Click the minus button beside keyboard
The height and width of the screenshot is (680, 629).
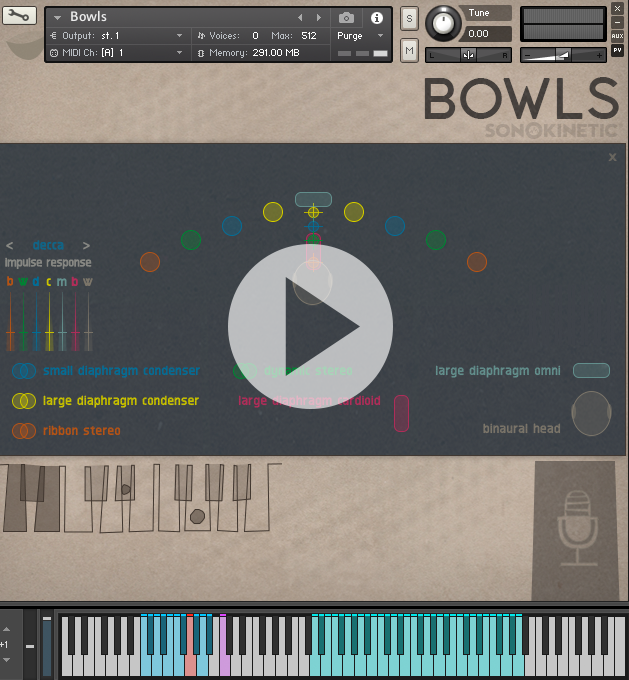(30, 646)
